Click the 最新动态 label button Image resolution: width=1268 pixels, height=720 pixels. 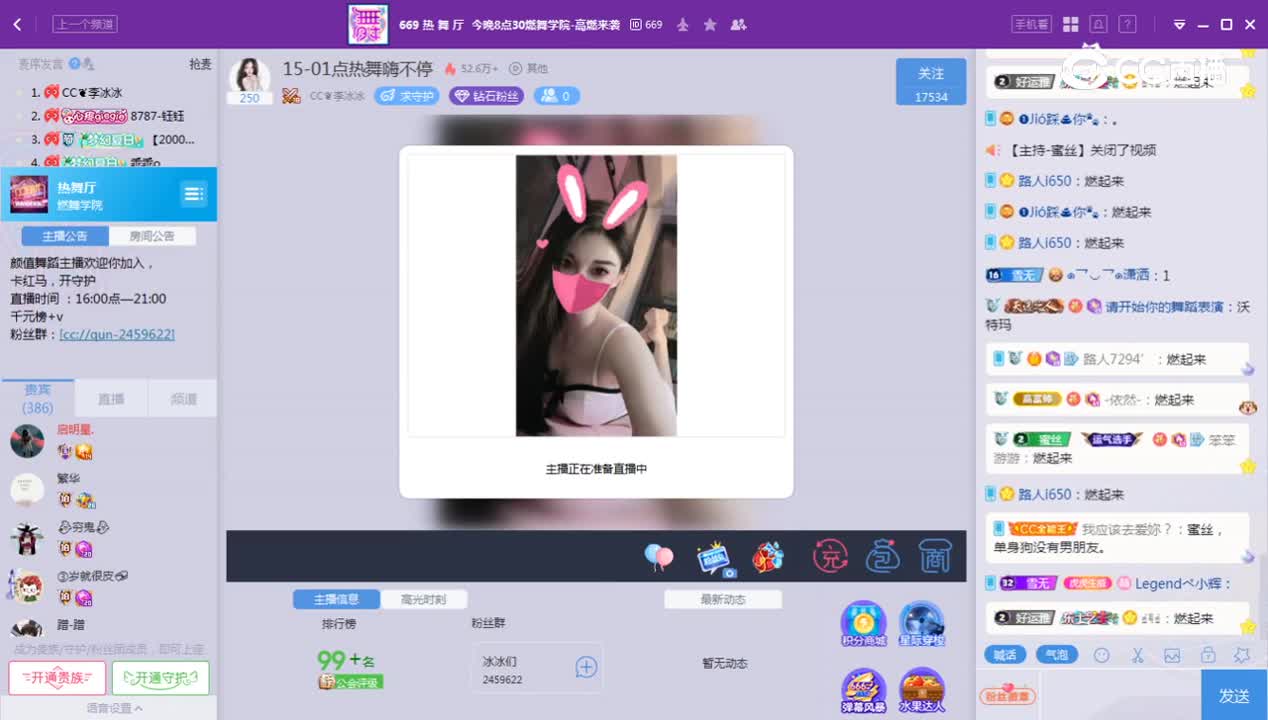[723, 599]
